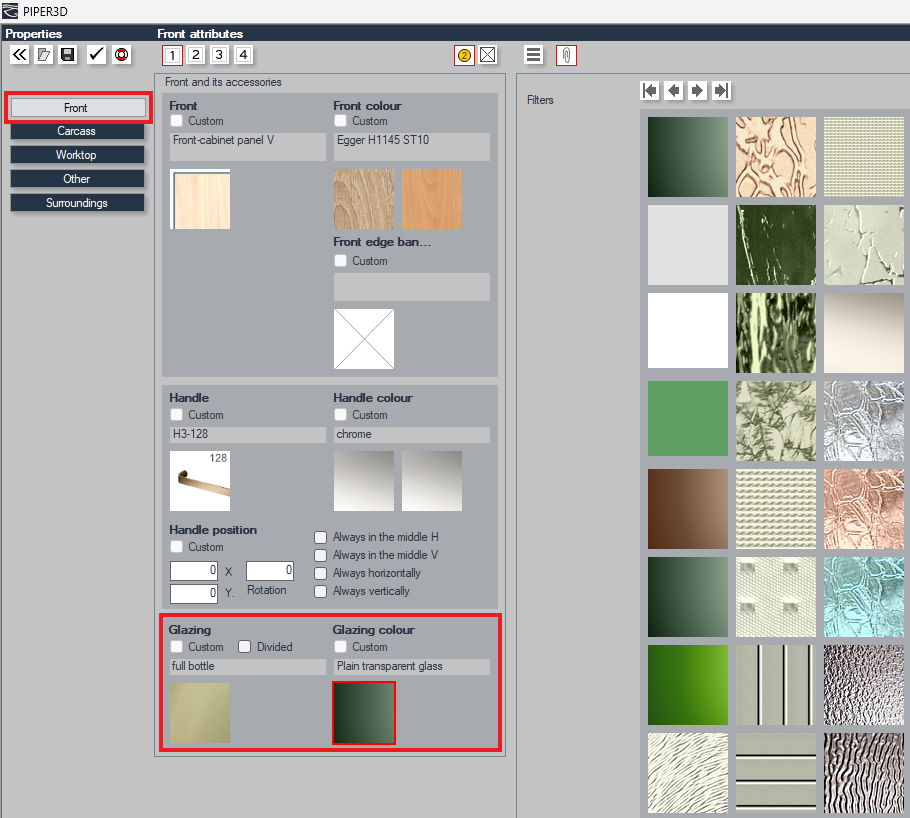Viewport: 910px width, 818px height.
Task: Click the hamburger list view icon
Action: tap(533, 55)
